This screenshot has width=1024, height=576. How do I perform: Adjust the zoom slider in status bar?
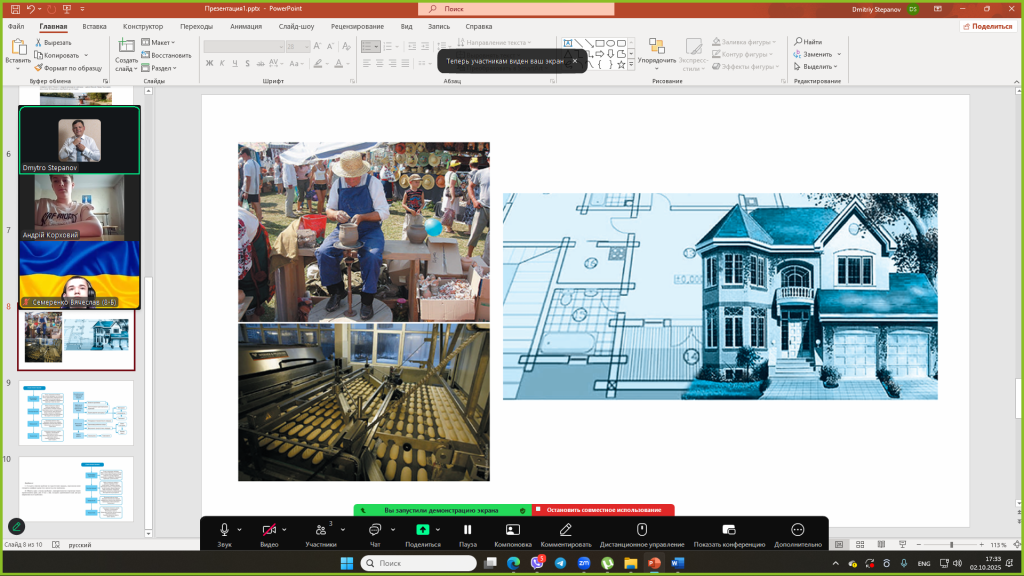tap(950, 545)
